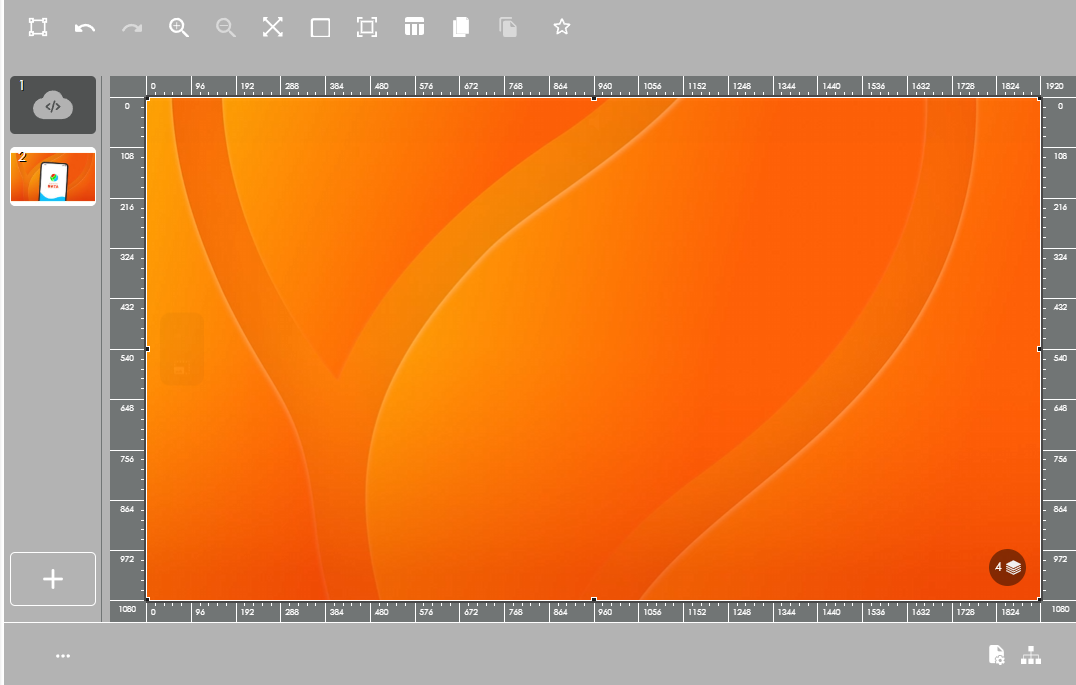Open the three-dots more options menu

point(63,656)
